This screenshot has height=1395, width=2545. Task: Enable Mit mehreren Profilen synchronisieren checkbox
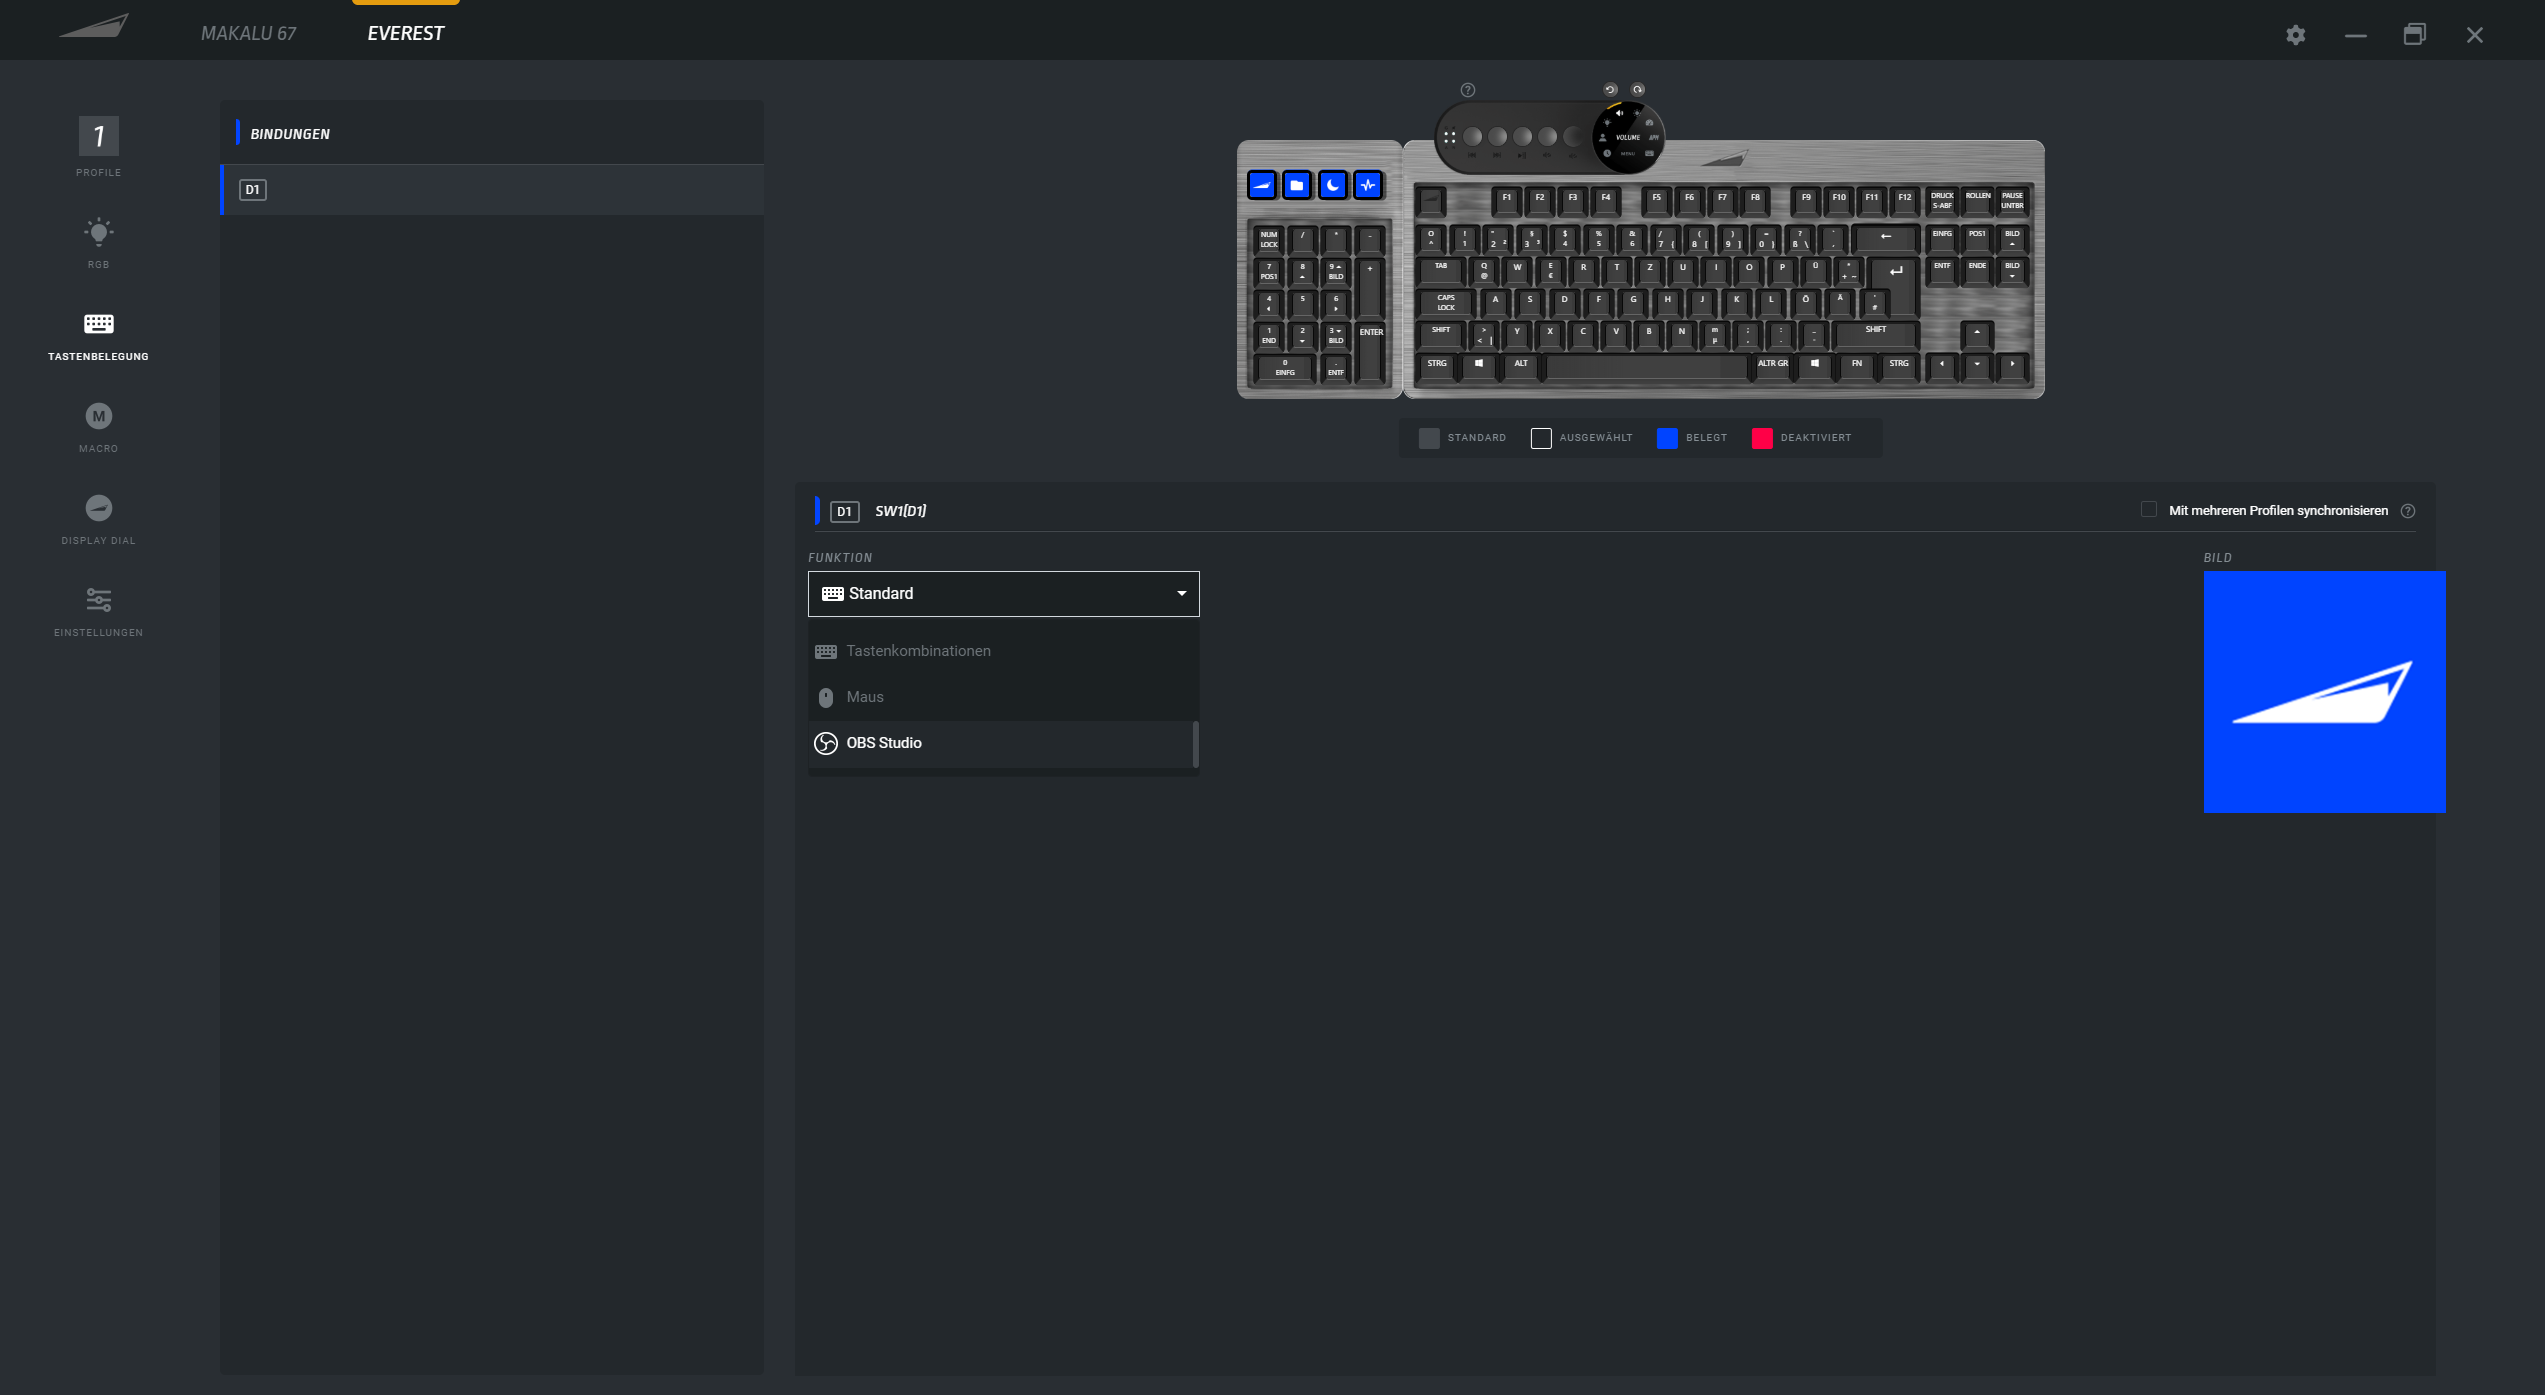point(2148,510)
